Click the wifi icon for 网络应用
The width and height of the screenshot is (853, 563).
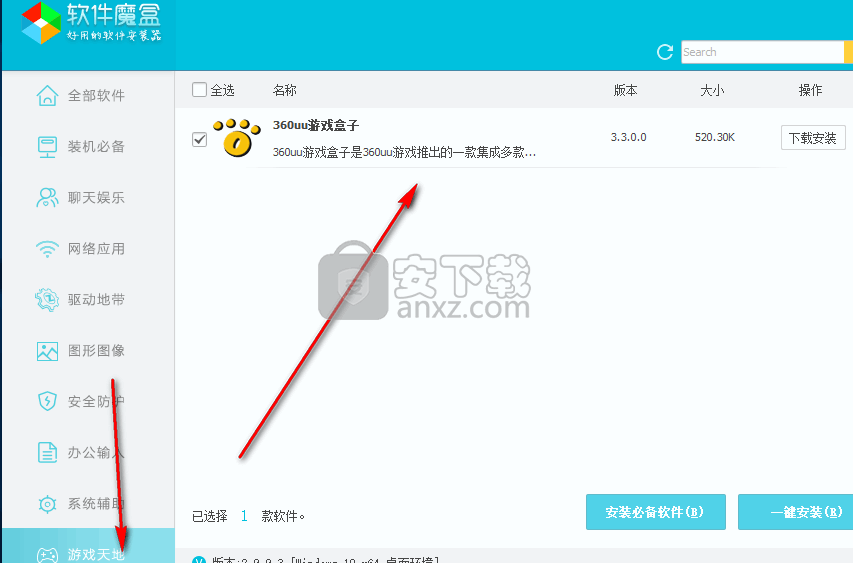[x=47, y=249]
